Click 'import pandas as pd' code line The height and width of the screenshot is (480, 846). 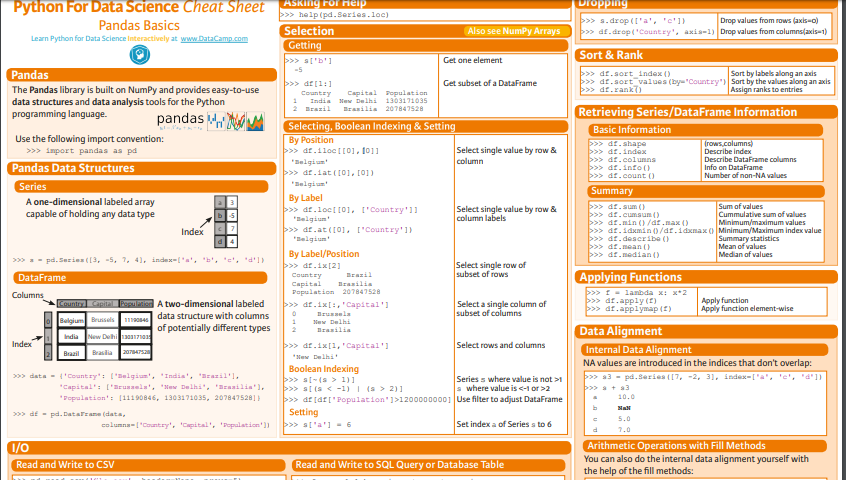click(x=81, y=151)
